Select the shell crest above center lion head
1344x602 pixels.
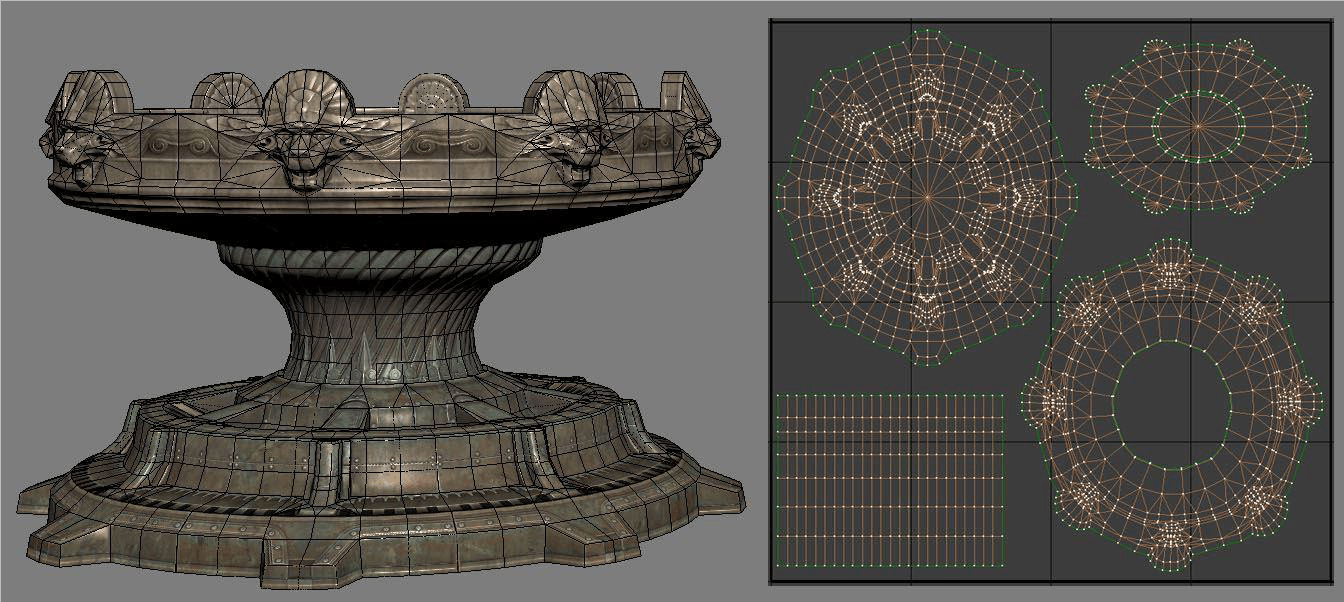[x=296, y=97]
